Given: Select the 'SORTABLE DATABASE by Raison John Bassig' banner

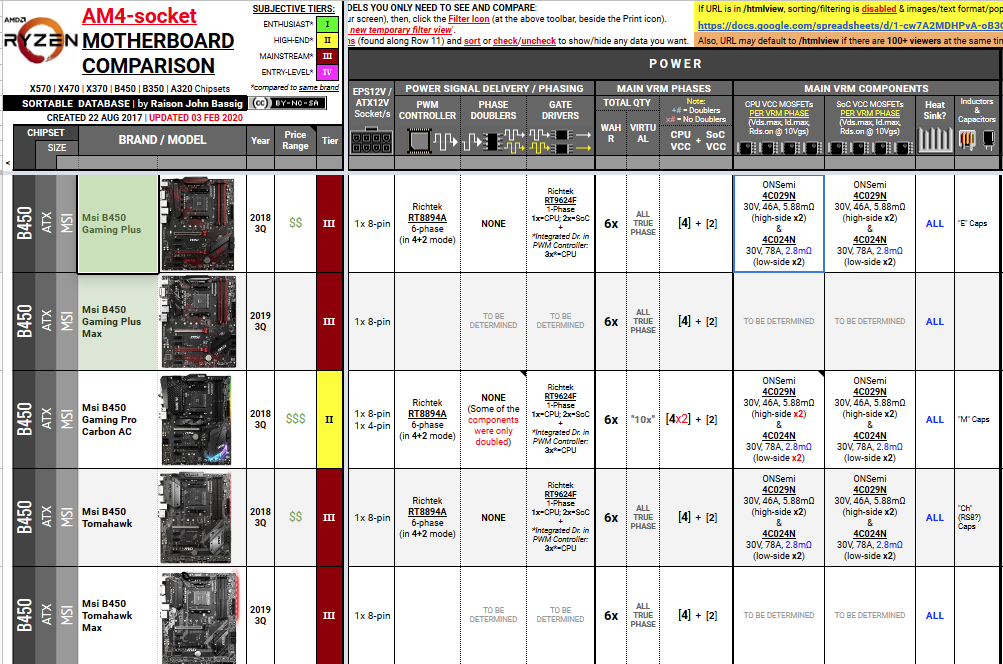Looking at the screenshot, I should [x=125, y=104].
